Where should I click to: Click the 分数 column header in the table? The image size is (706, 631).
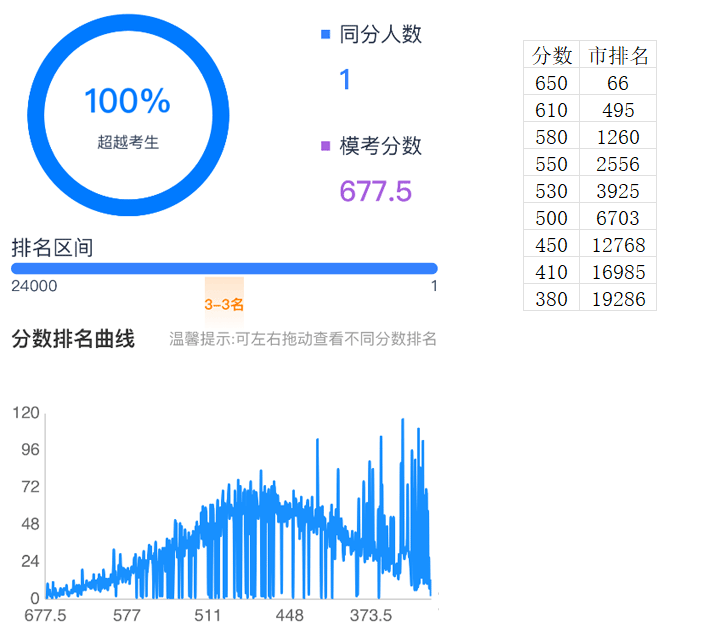click(x=551, y=55)
